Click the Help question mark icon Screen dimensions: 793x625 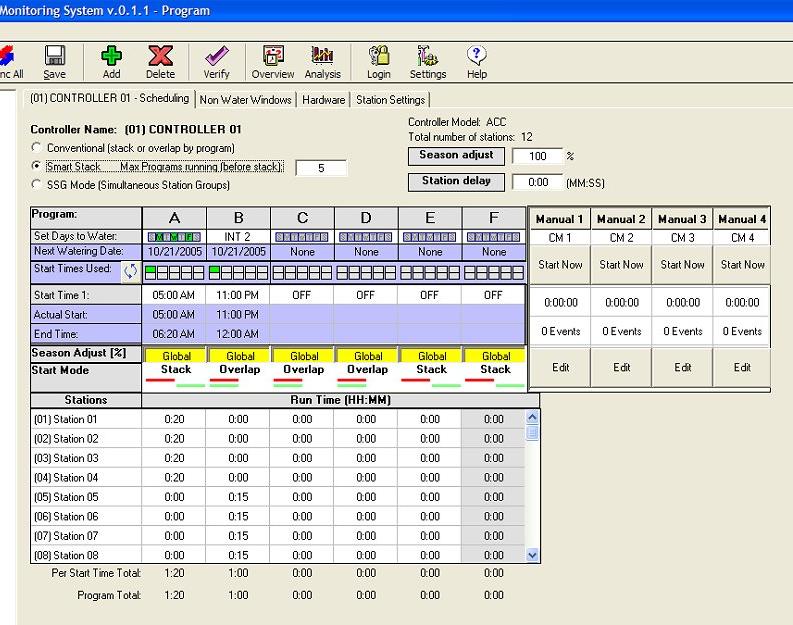476,56
